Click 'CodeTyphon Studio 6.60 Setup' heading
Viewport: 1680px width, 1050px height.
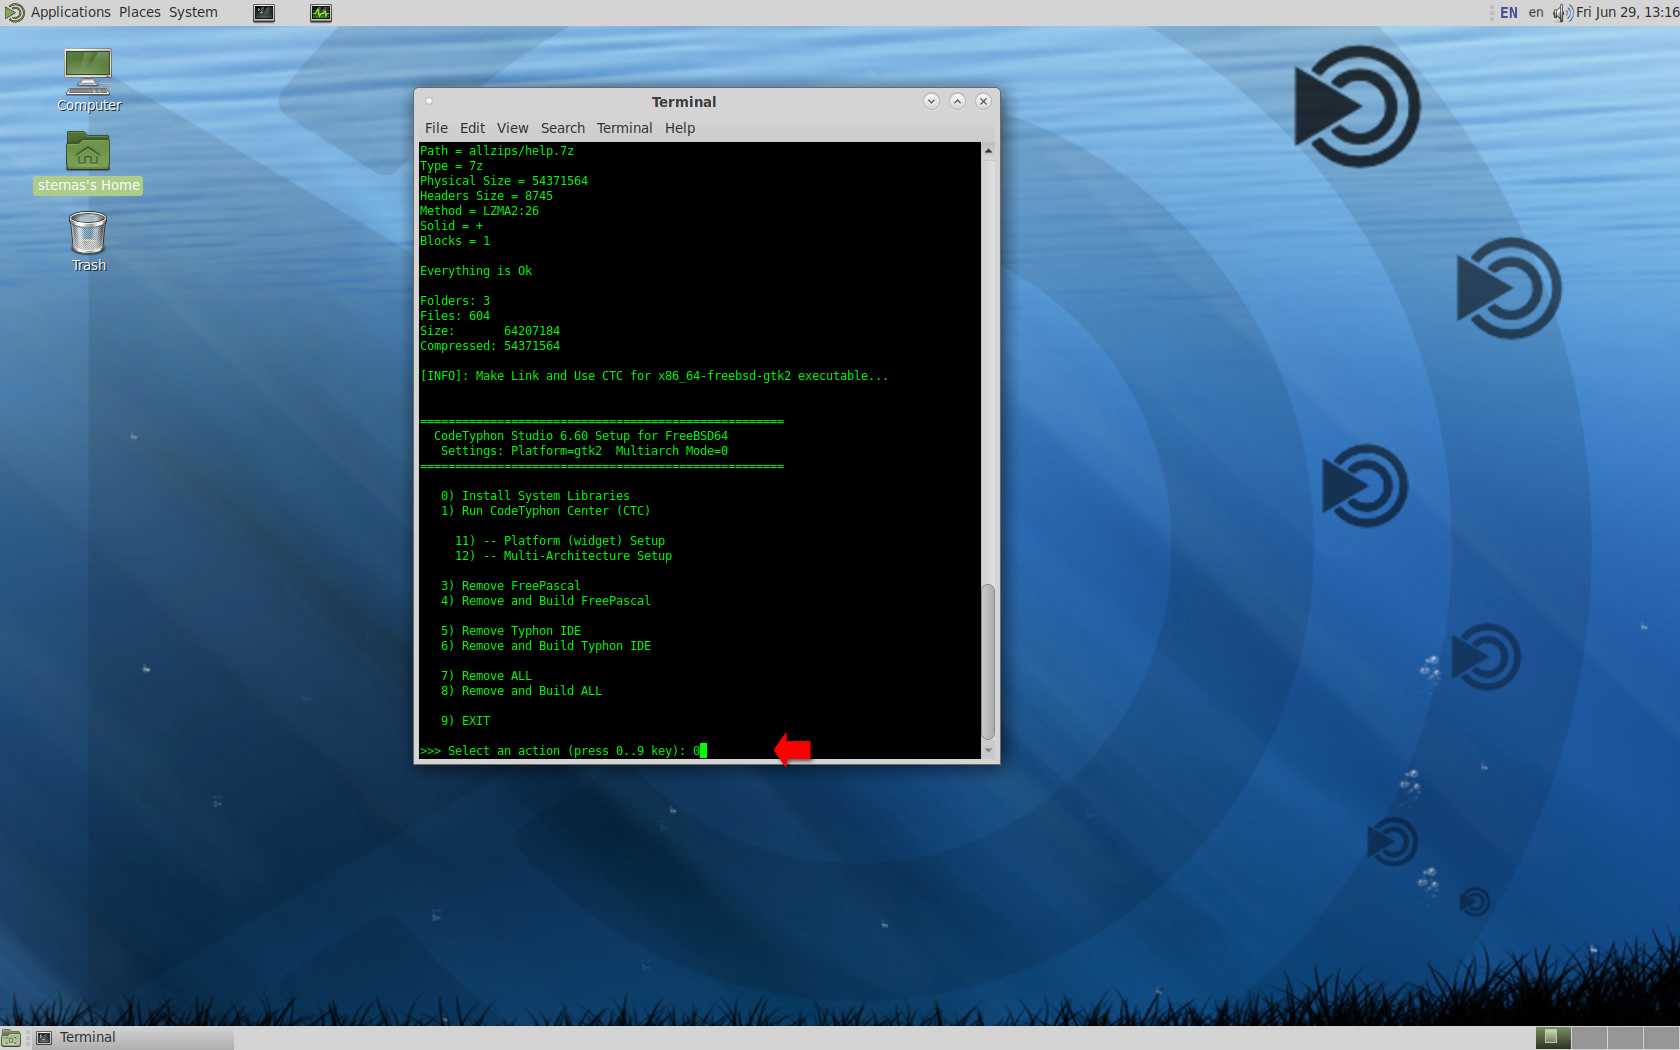pos(581,436)
